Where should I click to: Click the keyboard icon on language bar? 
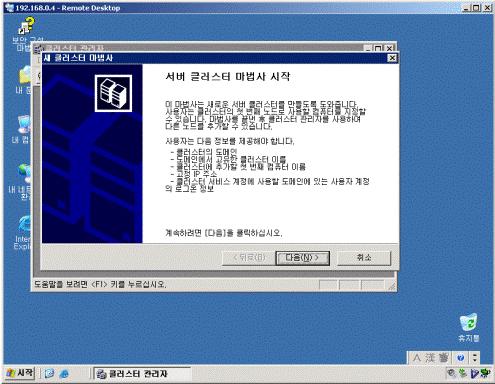(443, 358)
